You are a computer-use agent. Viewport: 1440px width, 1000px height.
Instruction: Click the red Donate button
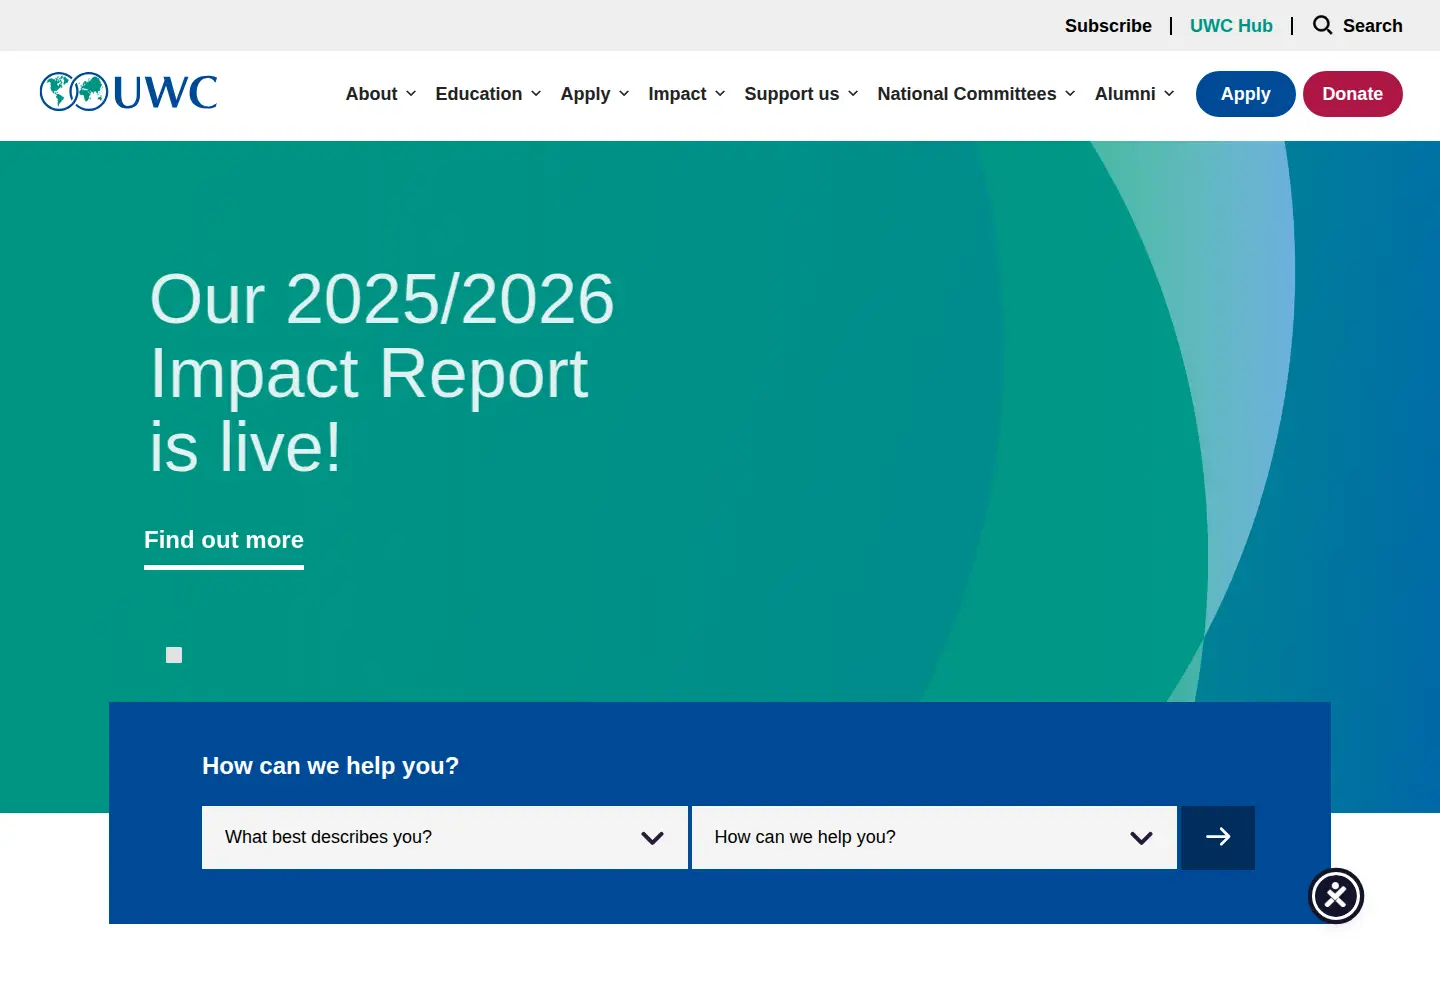[1353, 94]
